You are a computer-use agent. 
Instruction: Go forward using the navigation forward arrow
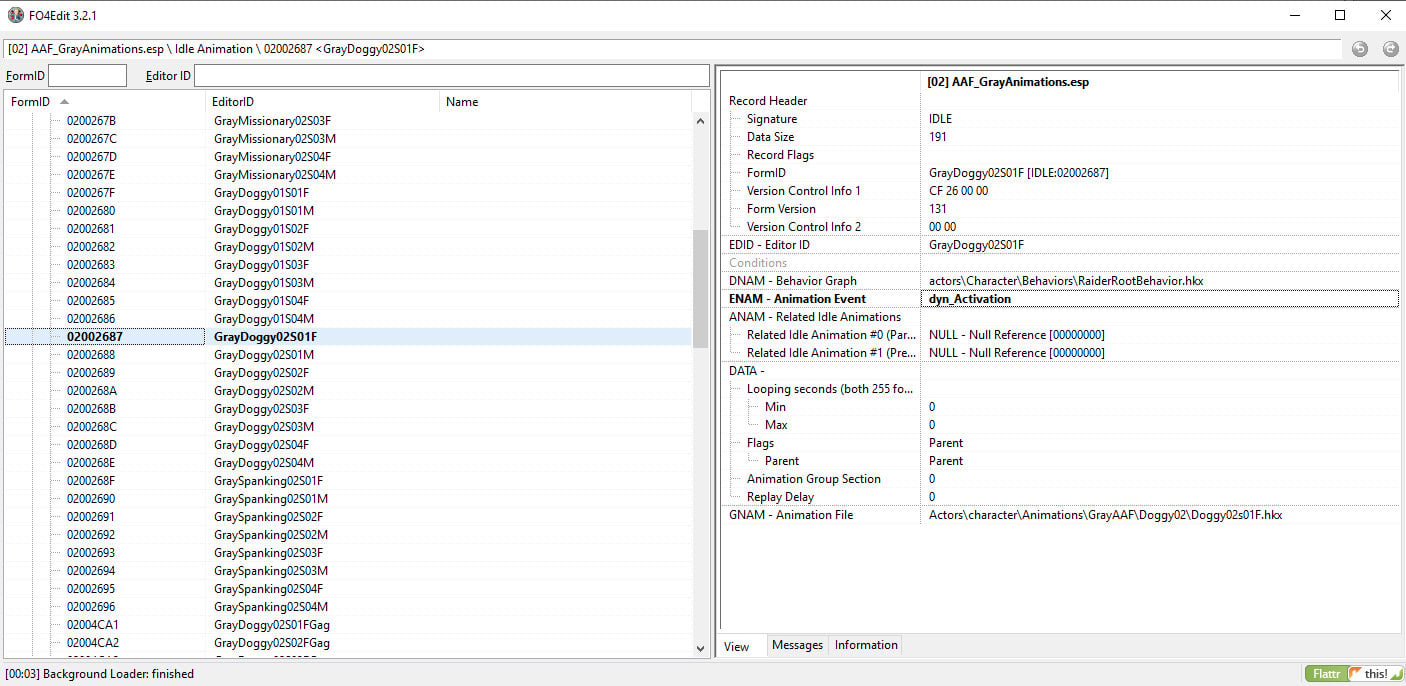click(1390, 49)
